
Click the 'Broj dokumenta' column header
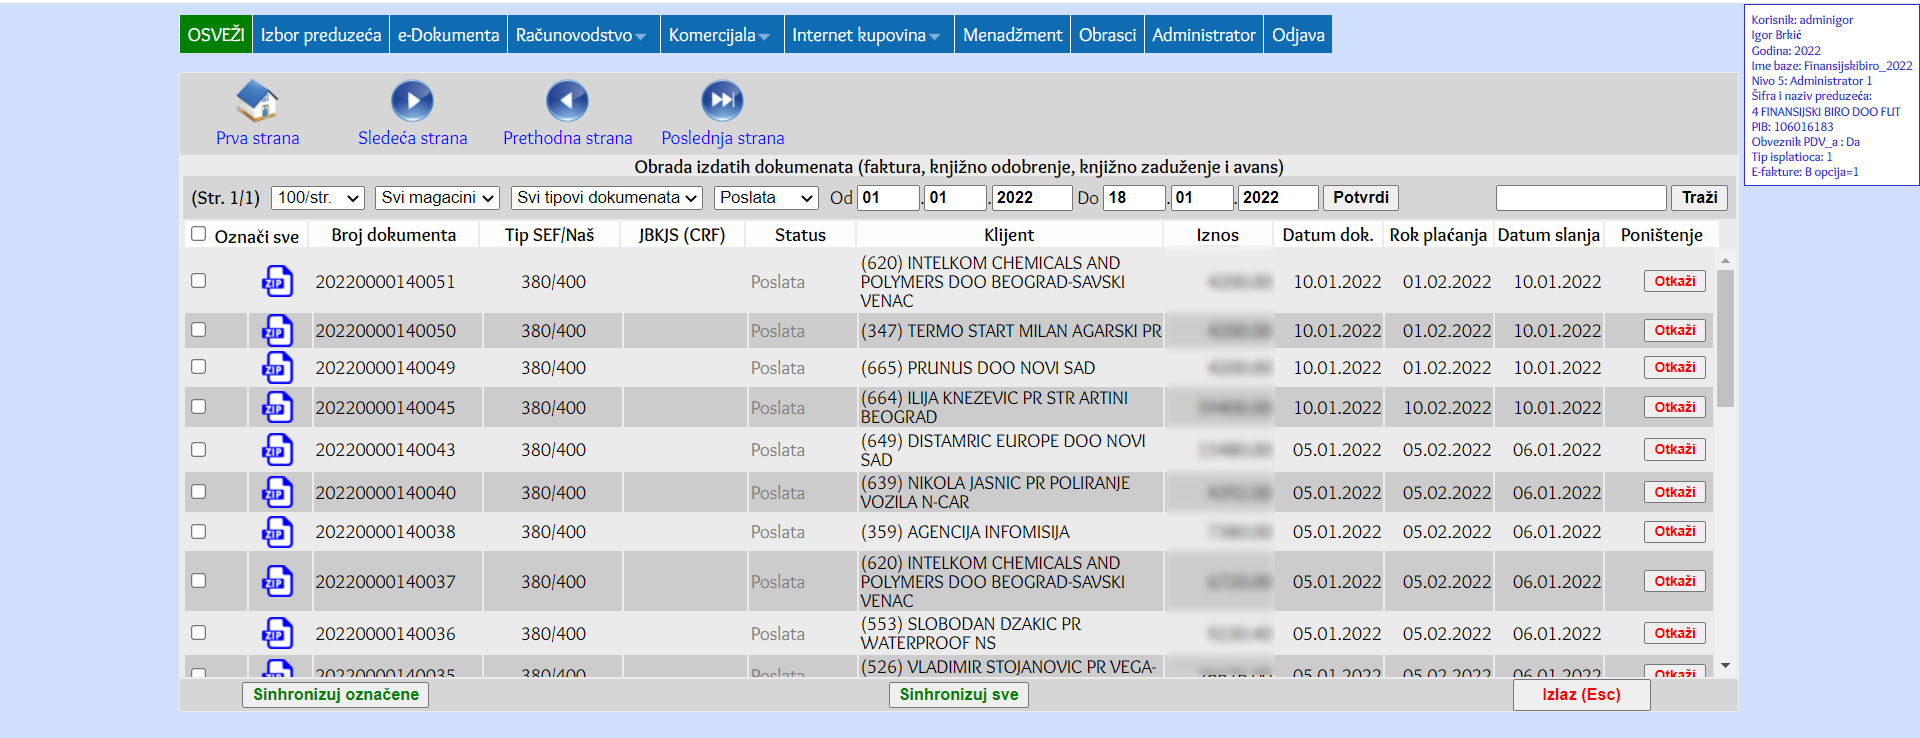[393, 235]
